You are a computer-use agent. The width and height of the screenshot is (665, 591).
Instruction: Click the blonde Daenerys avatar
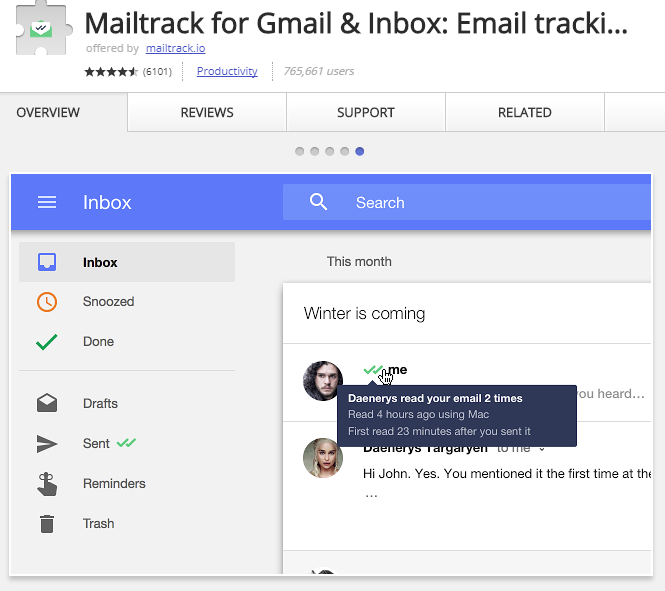(323, 458)
